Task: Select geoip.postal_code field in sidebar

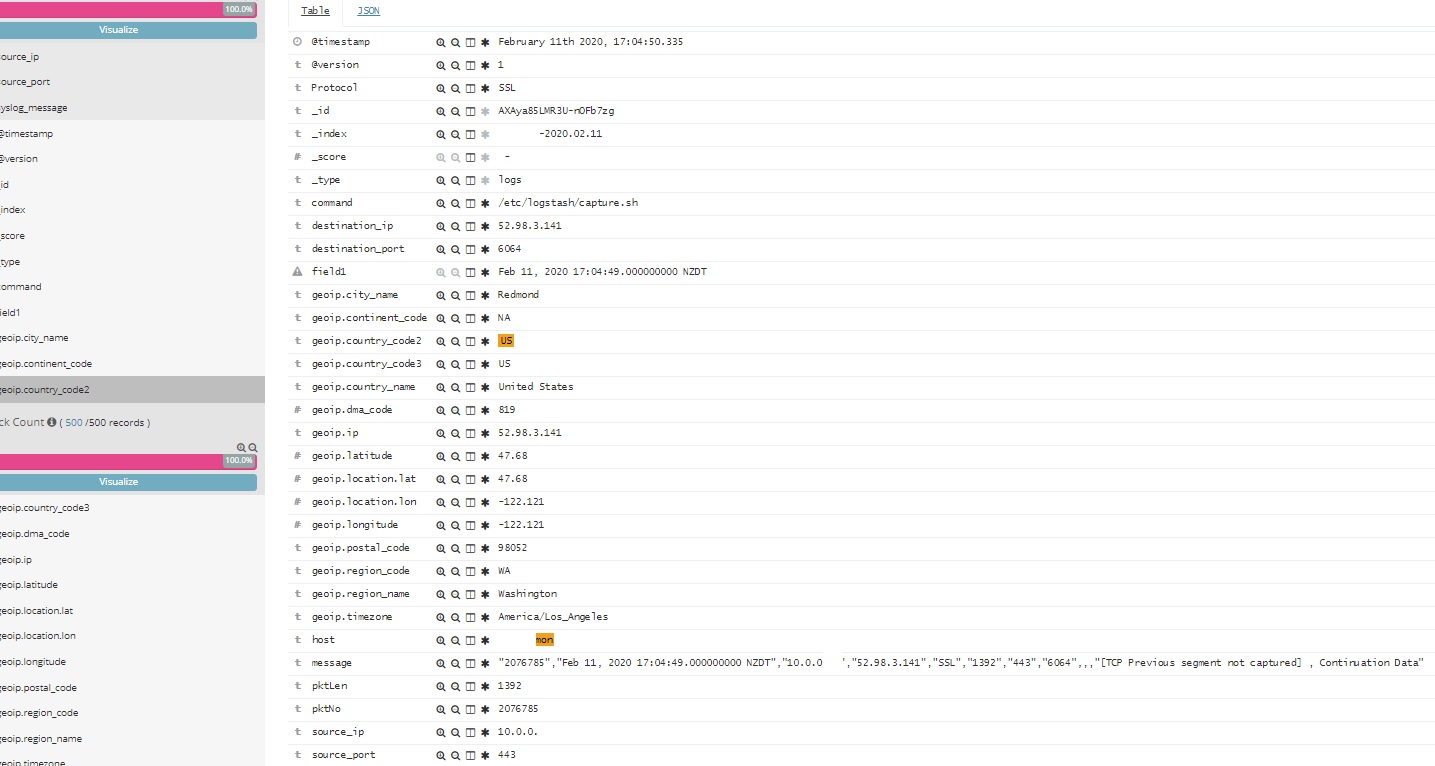Action: (40, 688)
